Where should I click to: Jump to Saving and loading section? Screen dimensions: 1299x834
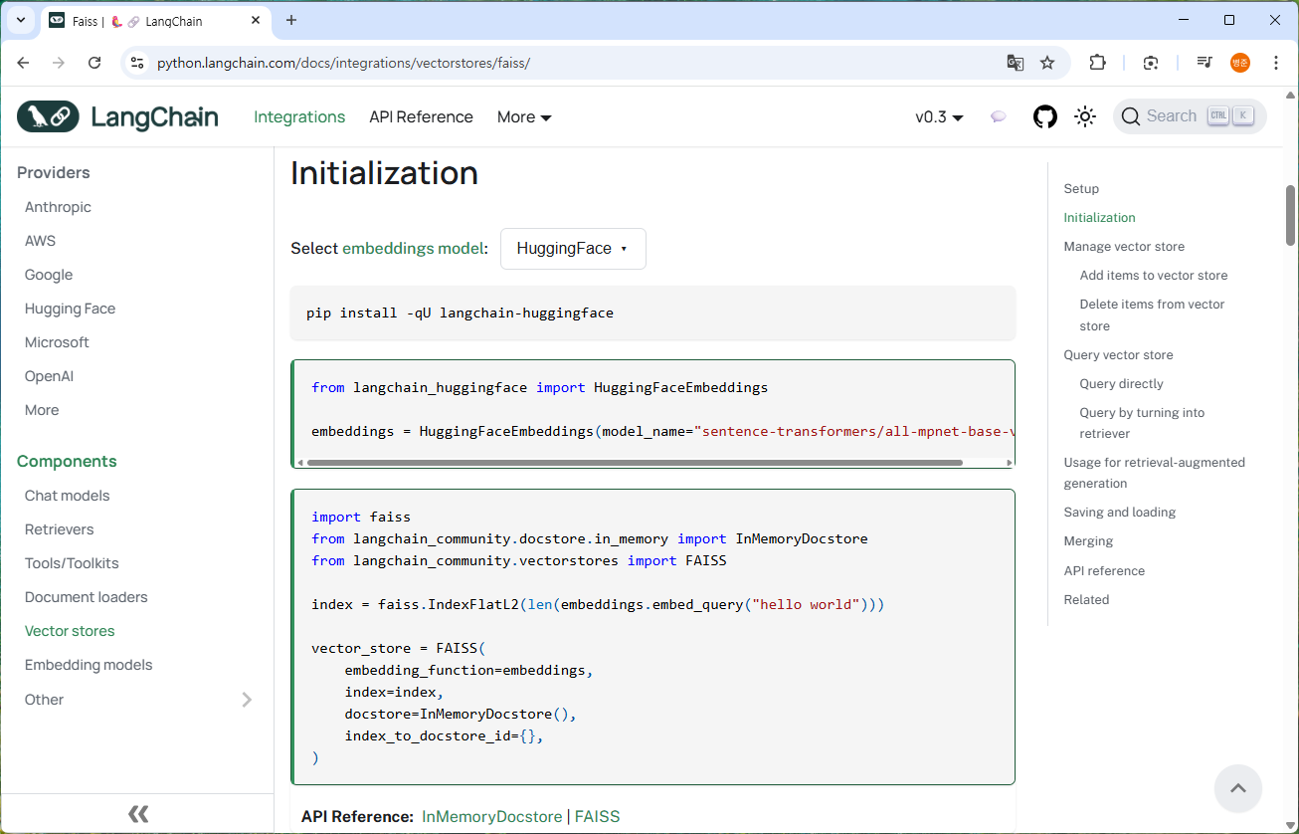(x=1119, y=512)
